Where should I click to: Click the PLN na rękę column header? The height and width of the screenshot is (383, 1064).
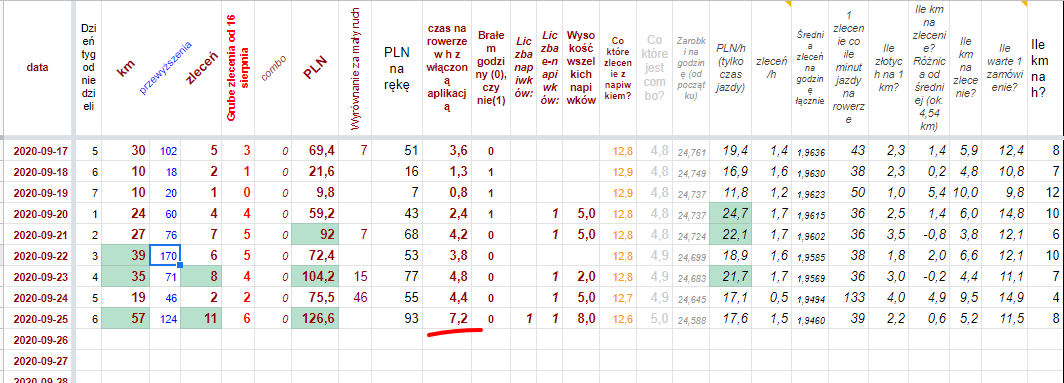(x=396, y=67)
